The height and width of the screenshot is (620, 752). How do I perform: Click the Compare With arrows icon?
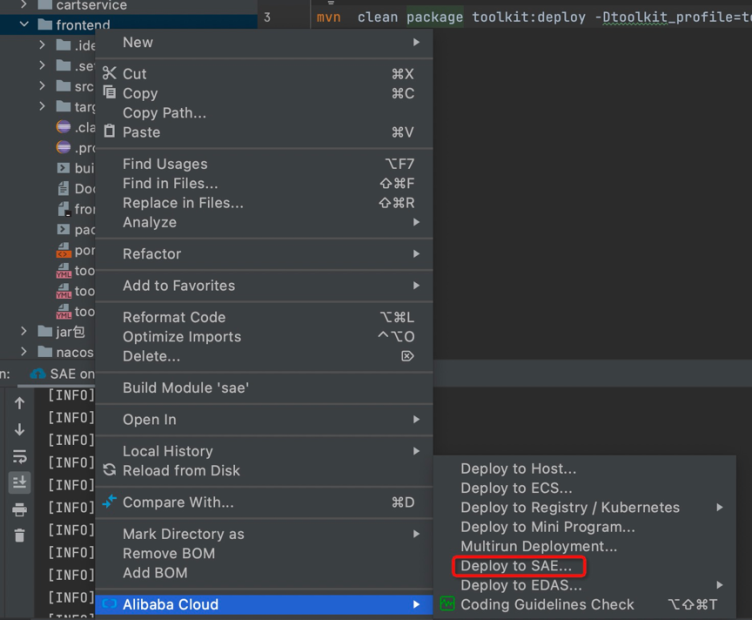109,502
